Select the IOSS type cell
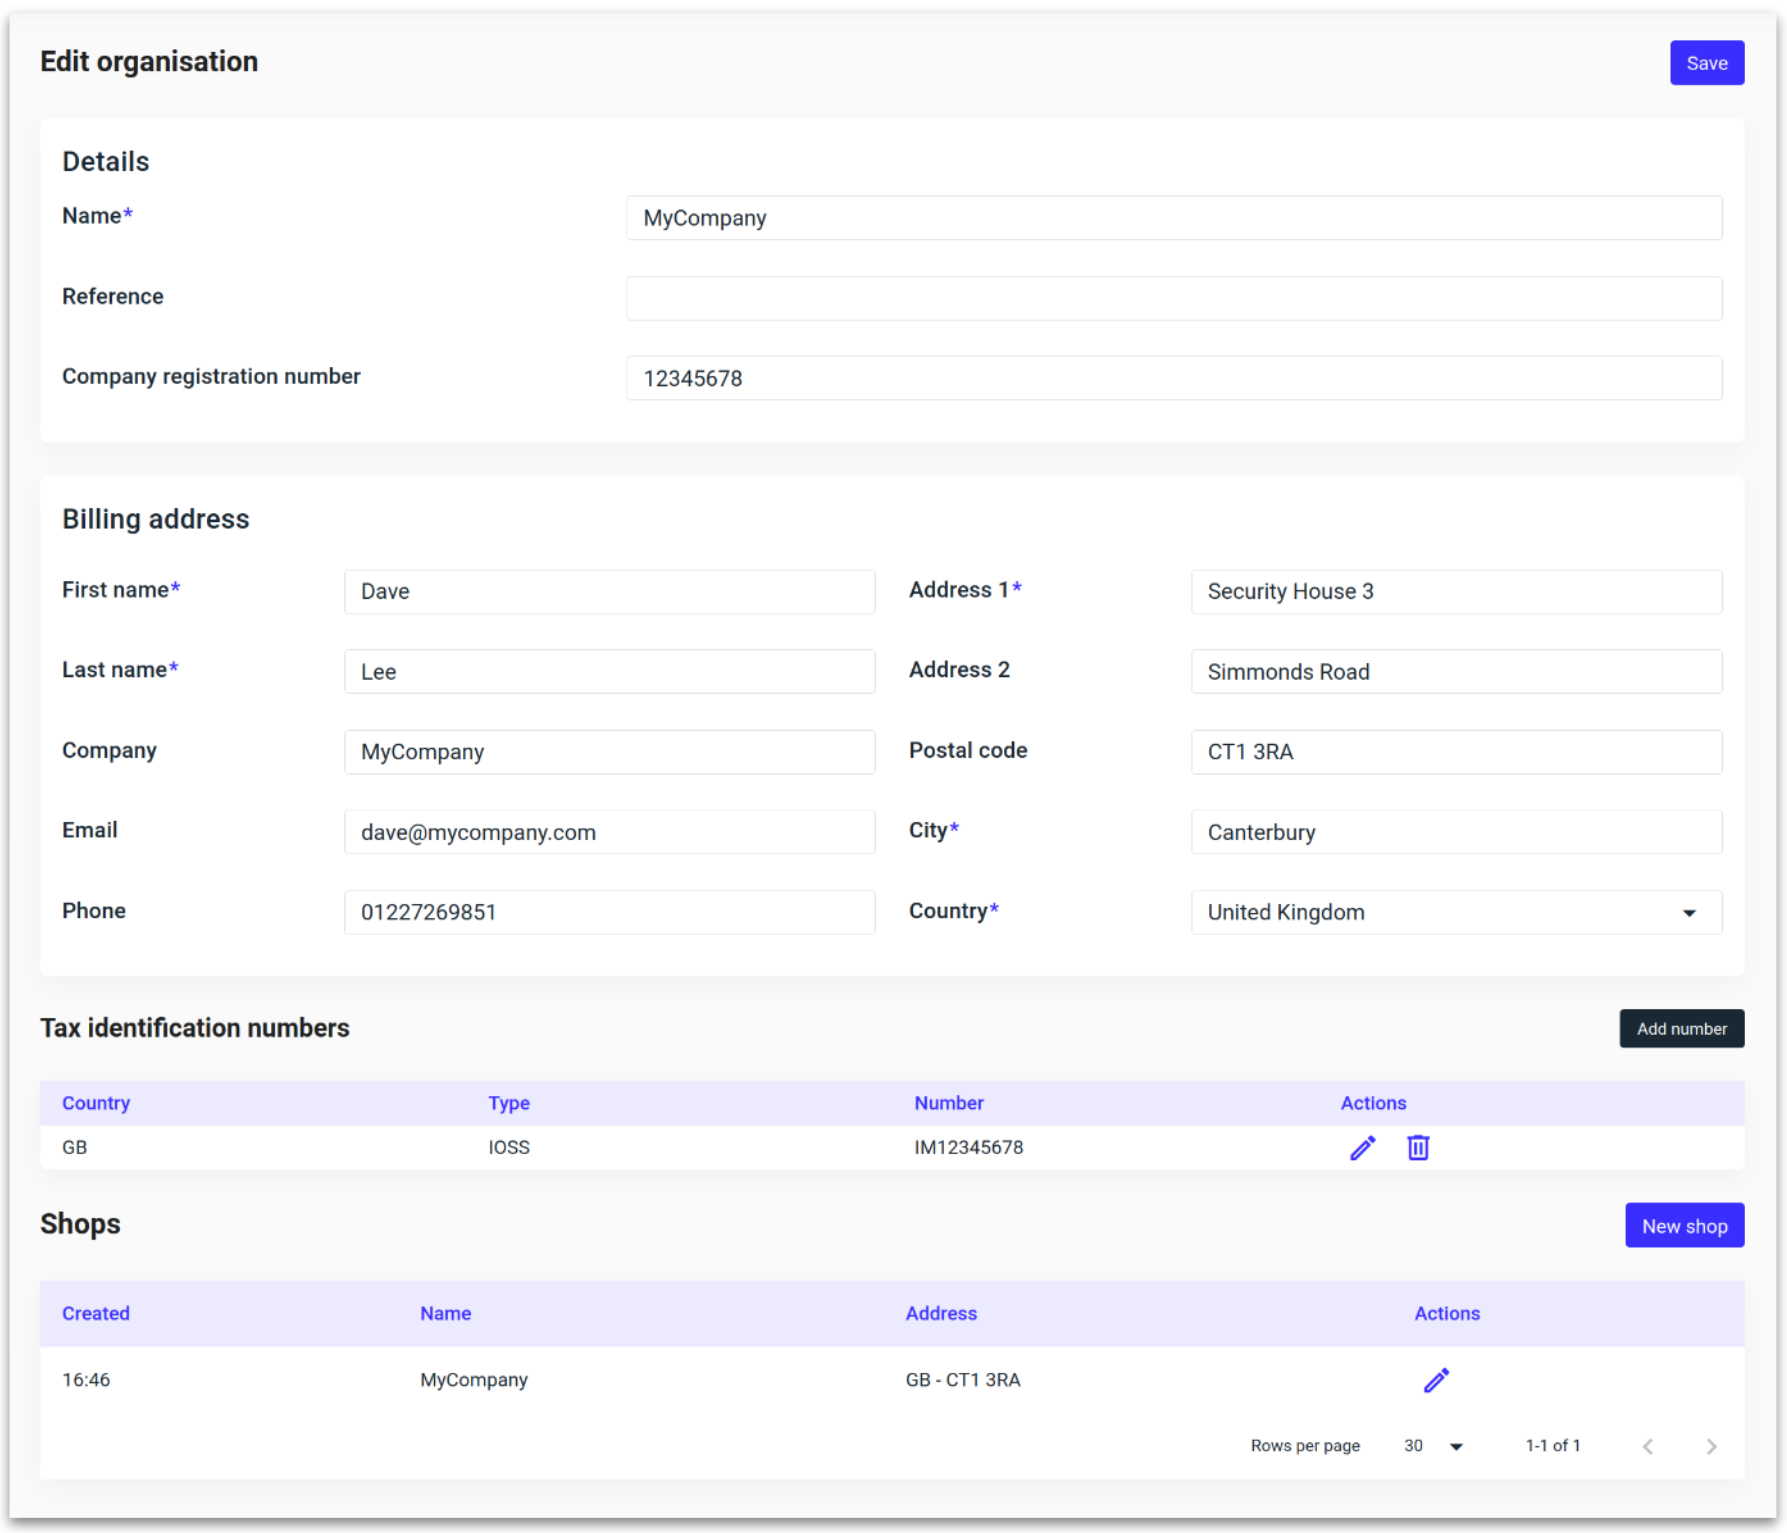Image resolution: width=1787 pixels, height=1533 pixels. pos(509,1147)
